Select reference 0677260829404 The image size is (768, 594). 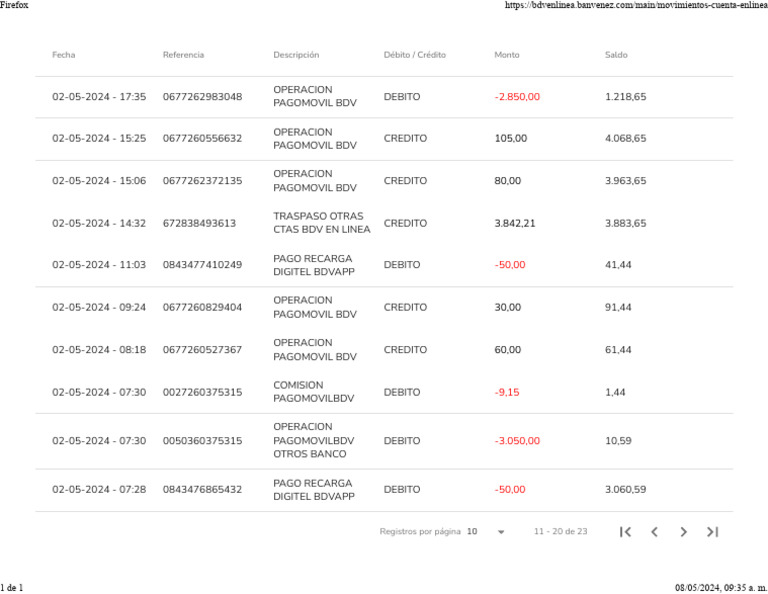coord(202,308)
